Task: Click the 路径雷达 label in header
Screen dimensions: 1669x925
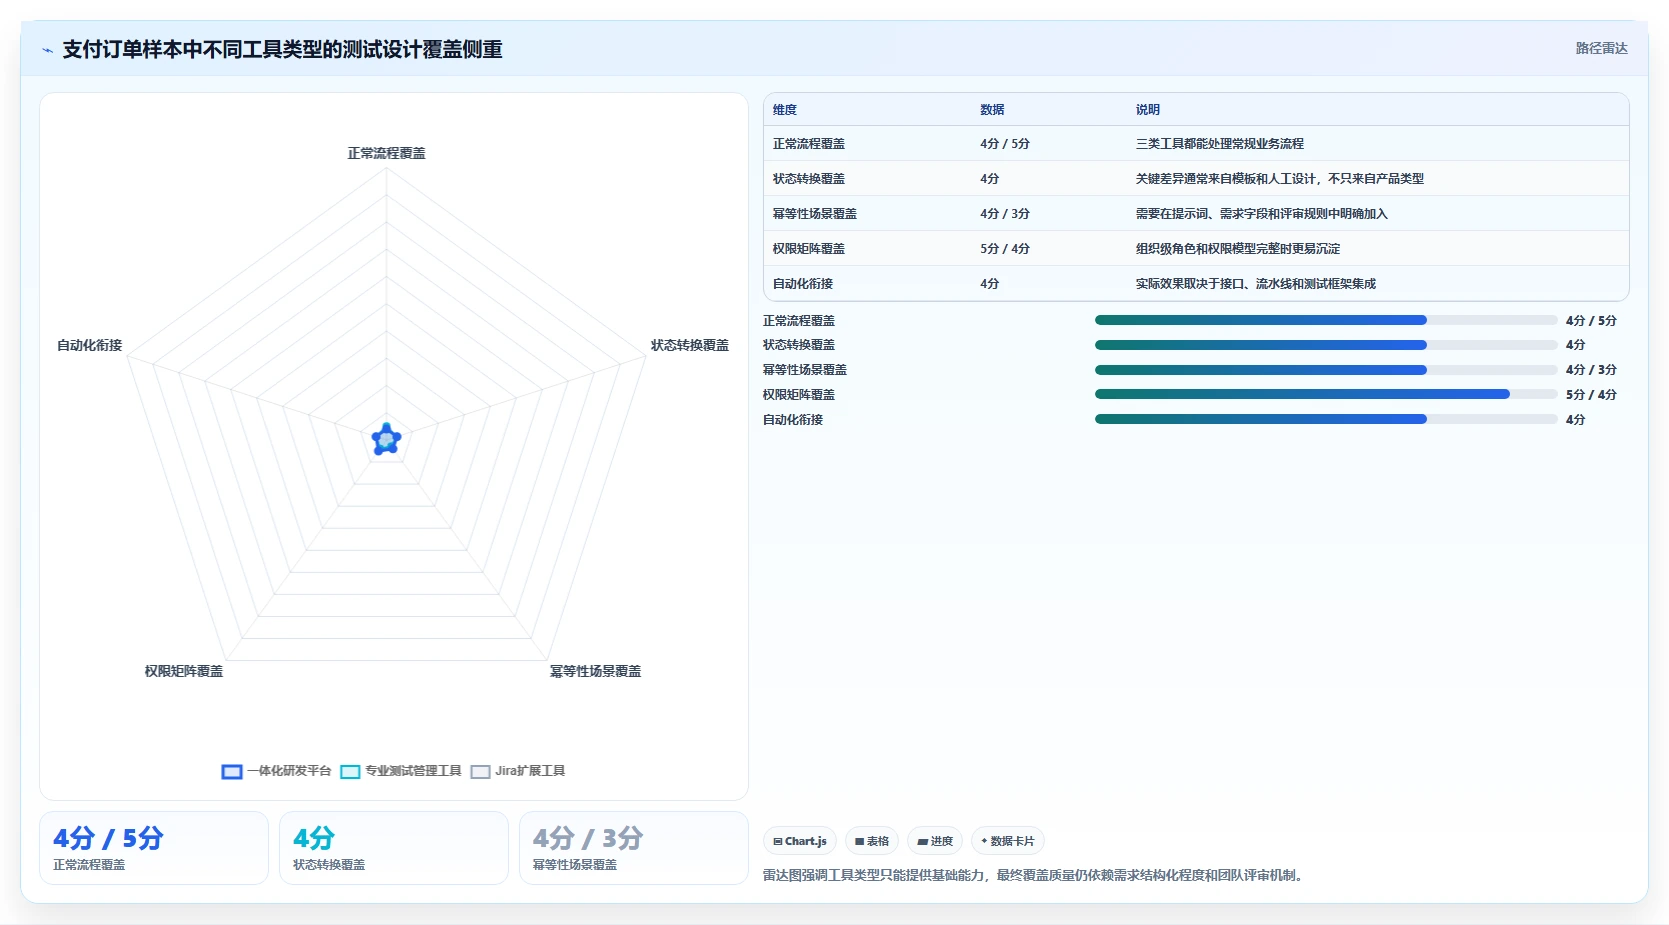Action: click(x=1602, y=48)
